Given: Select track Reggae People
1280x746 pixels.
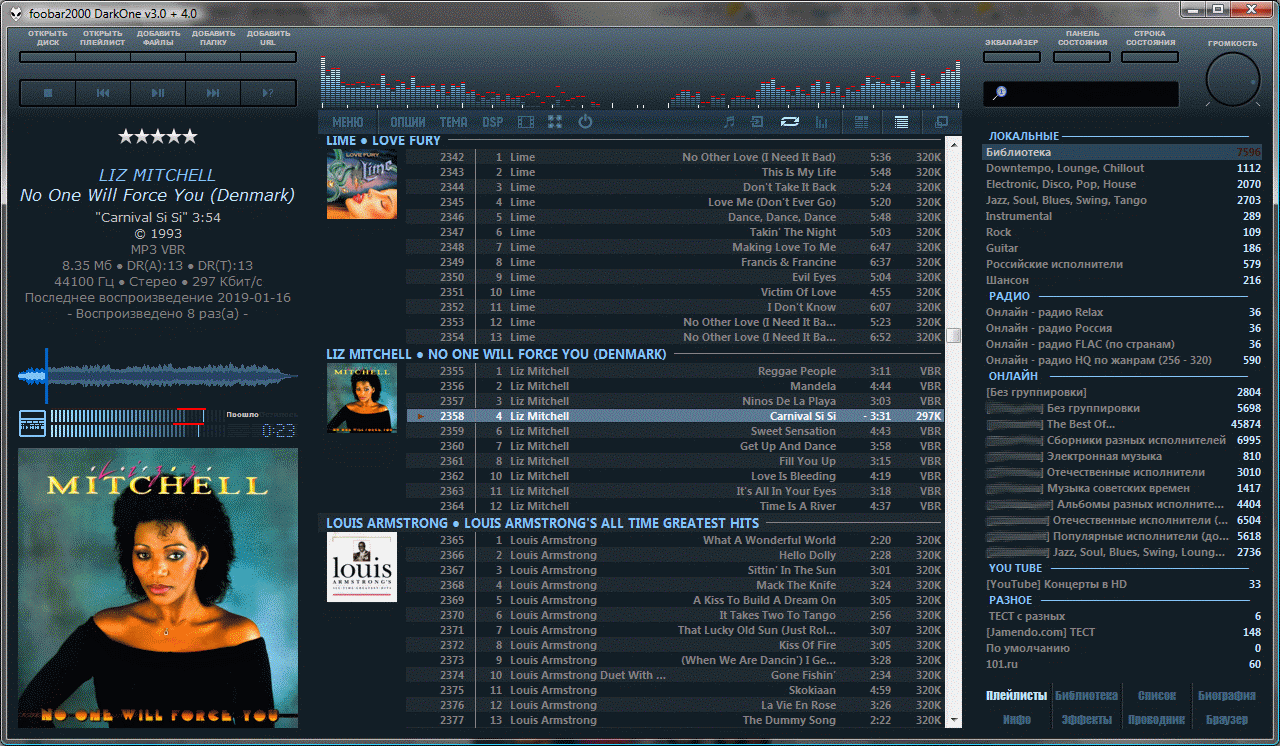Looking at the screenshot, I should (x=674, y=371).
